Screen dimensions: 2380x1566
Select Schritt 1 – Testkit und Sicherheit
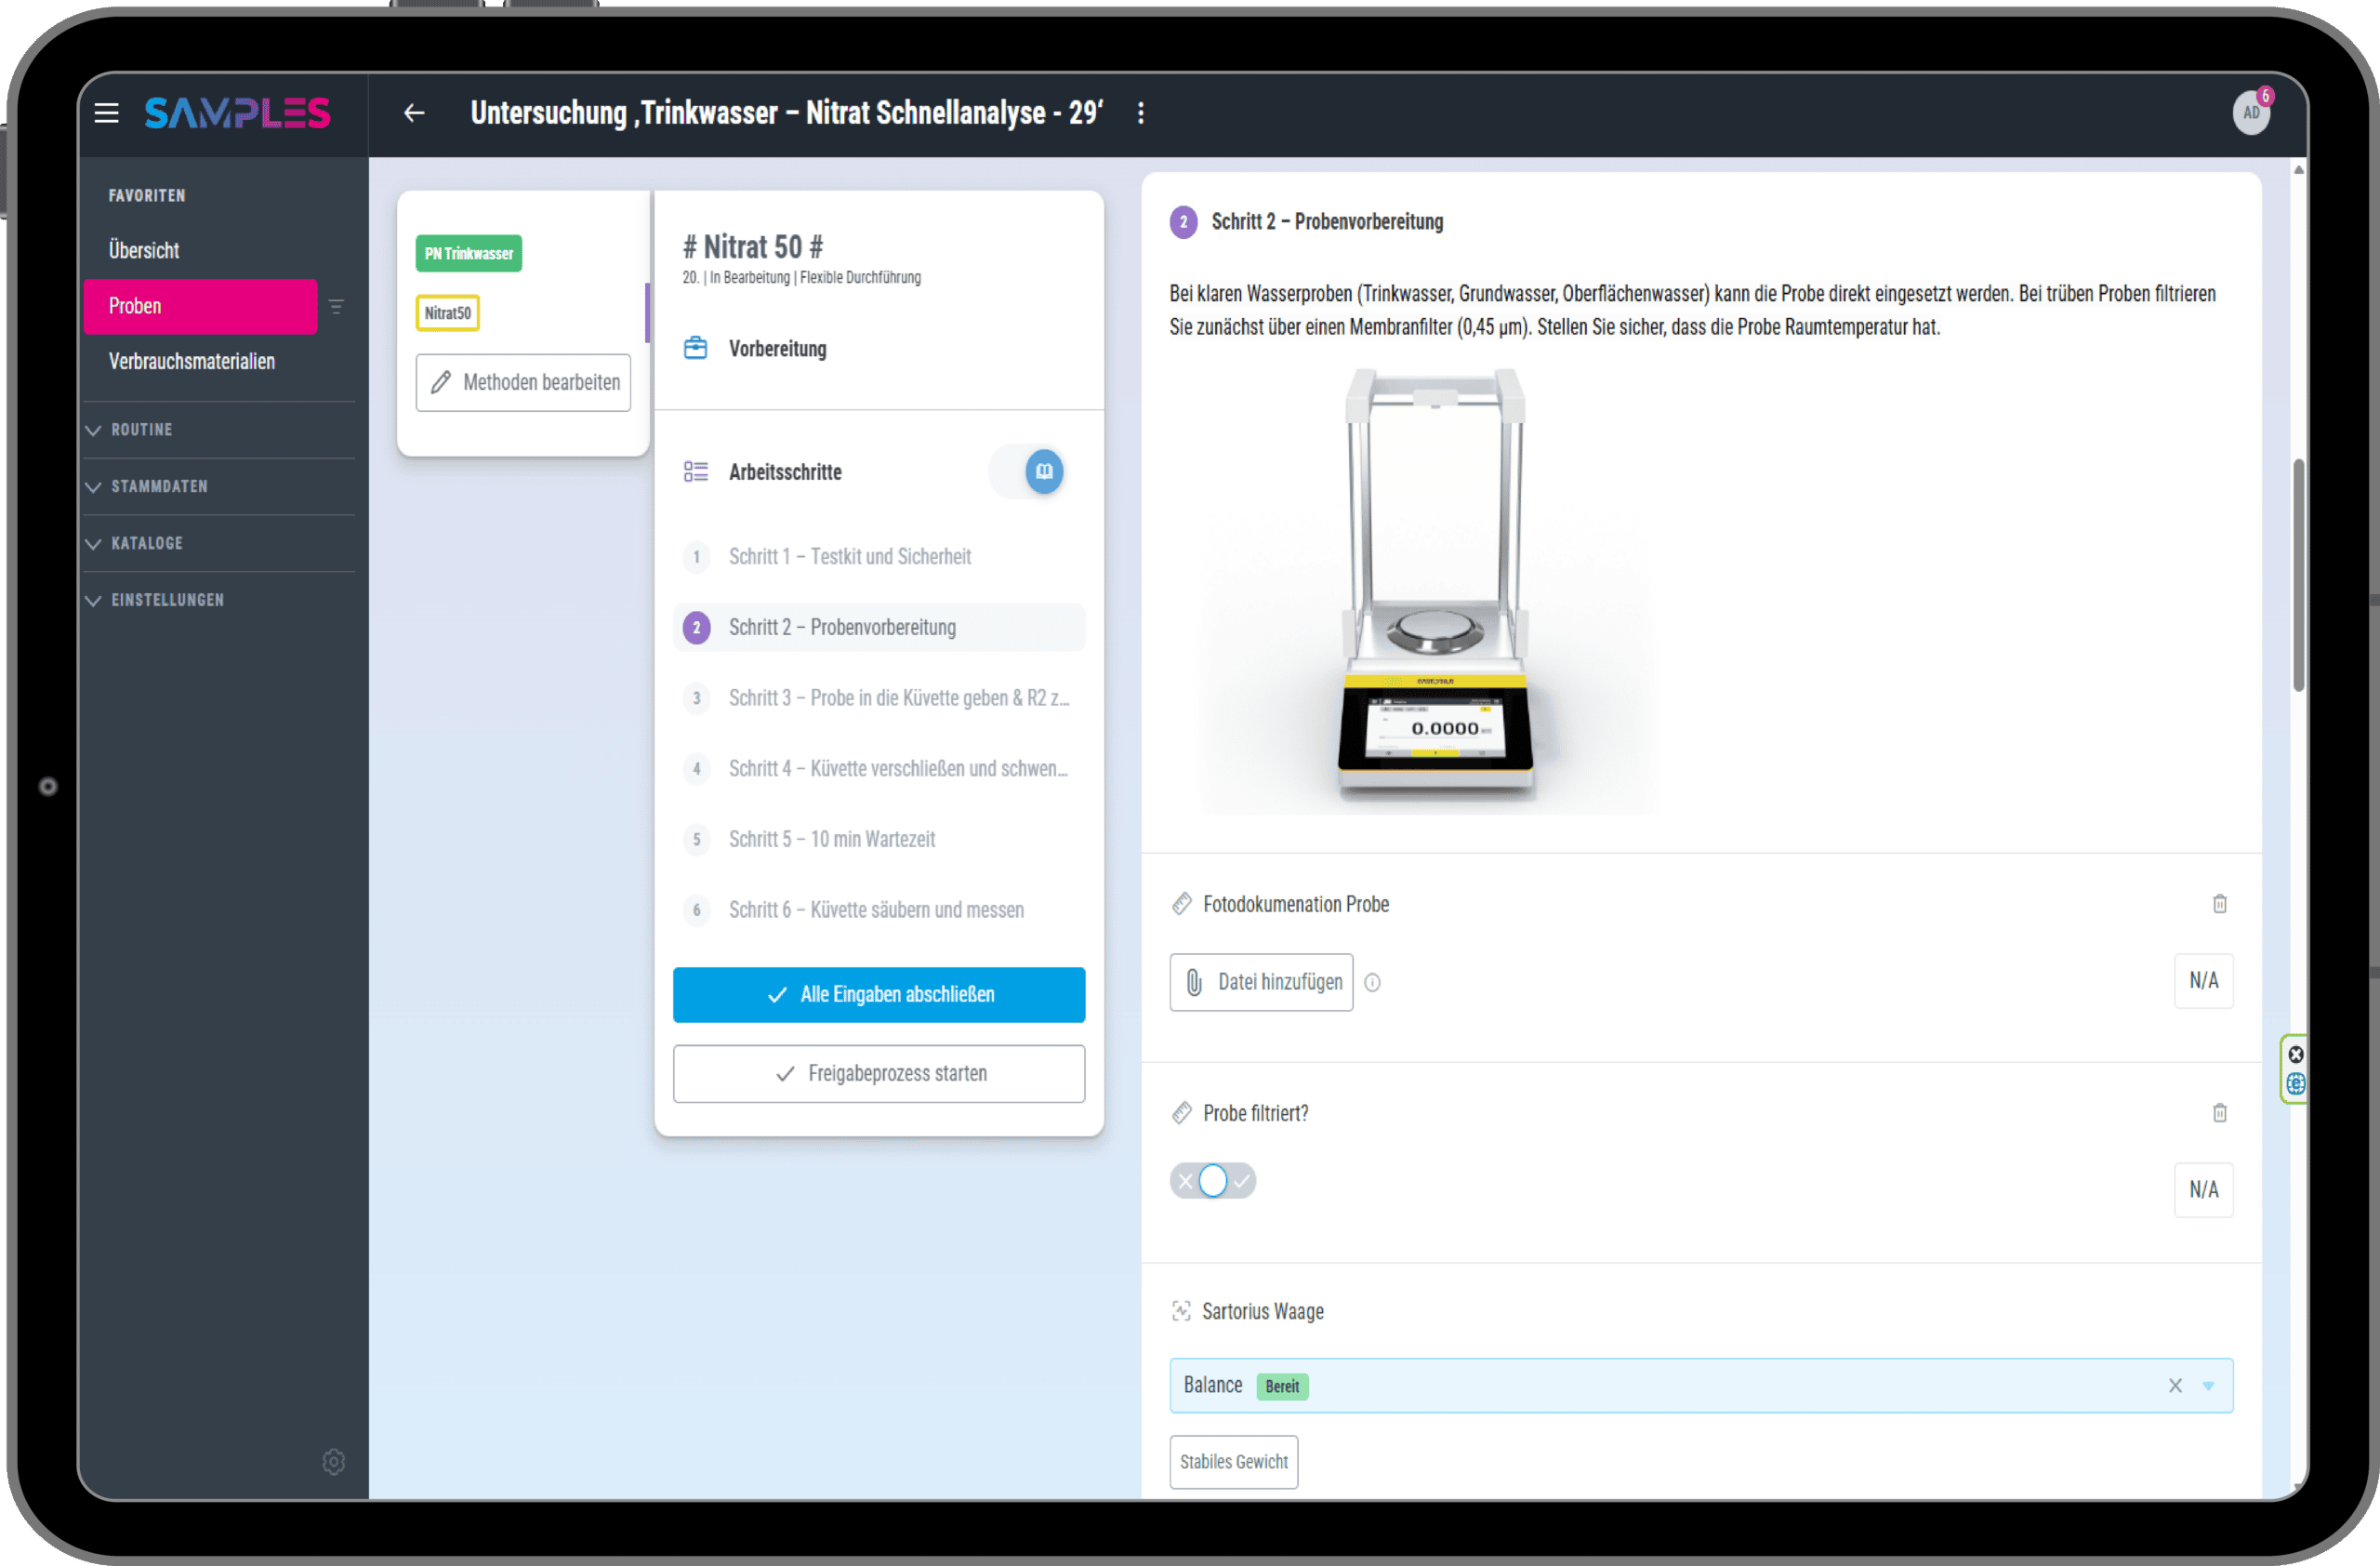click(x=879, y=557)
